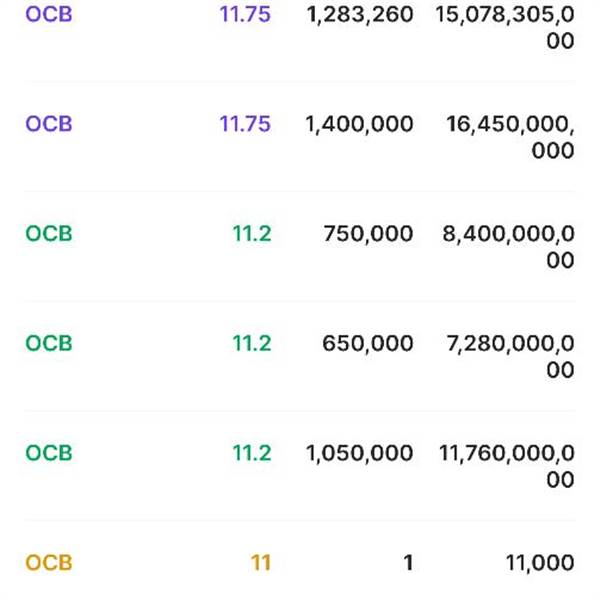Select the value 7,280,000,000
Screen dimensions: 600x600
pos(508,356)
